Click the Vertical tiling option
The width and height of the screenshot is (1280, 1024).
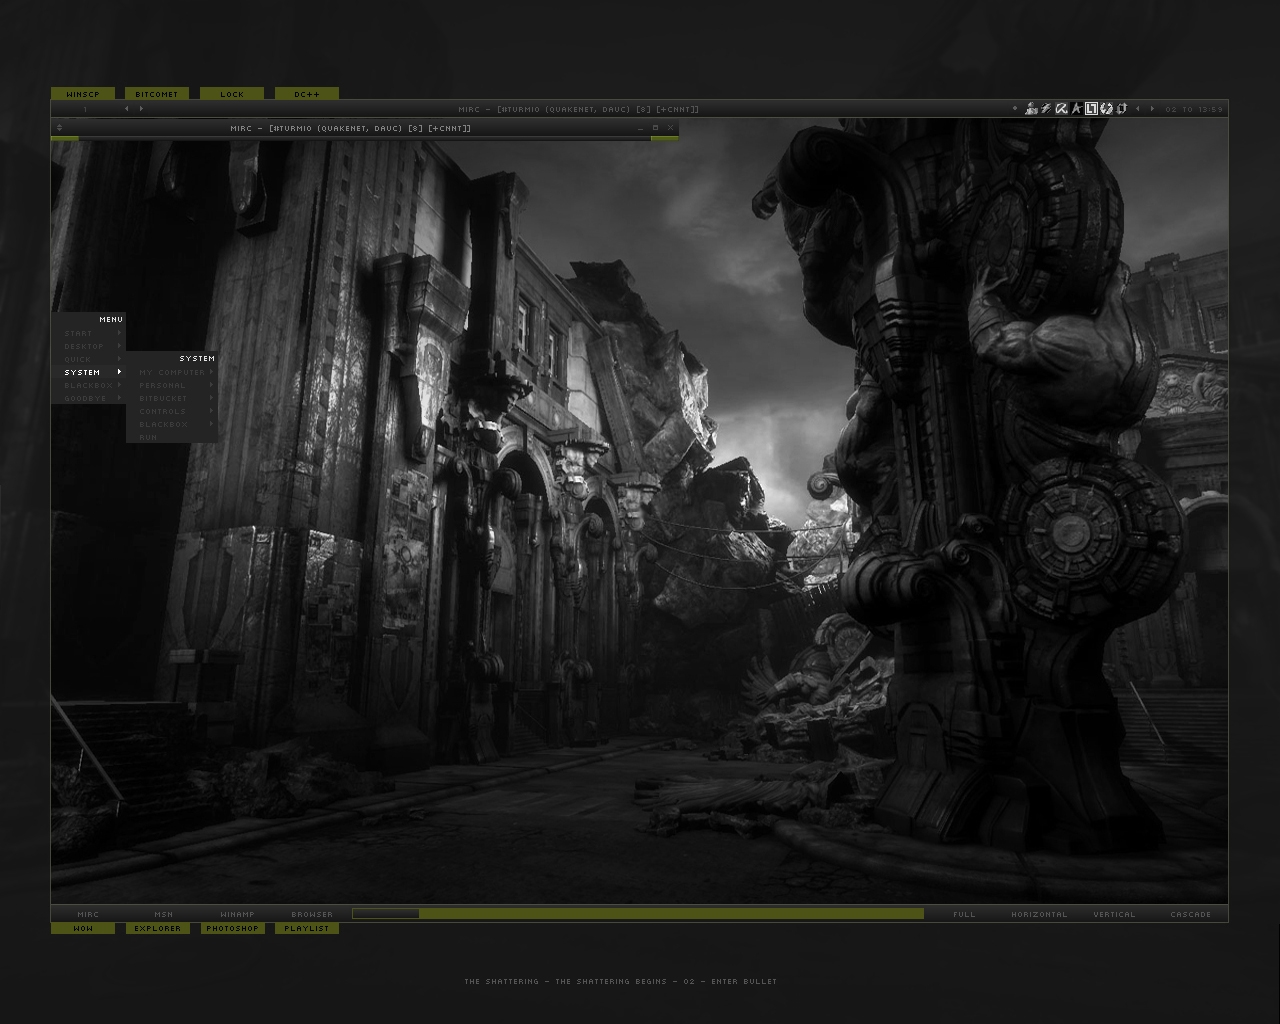pyautogui.click(x=1114, y=914)
